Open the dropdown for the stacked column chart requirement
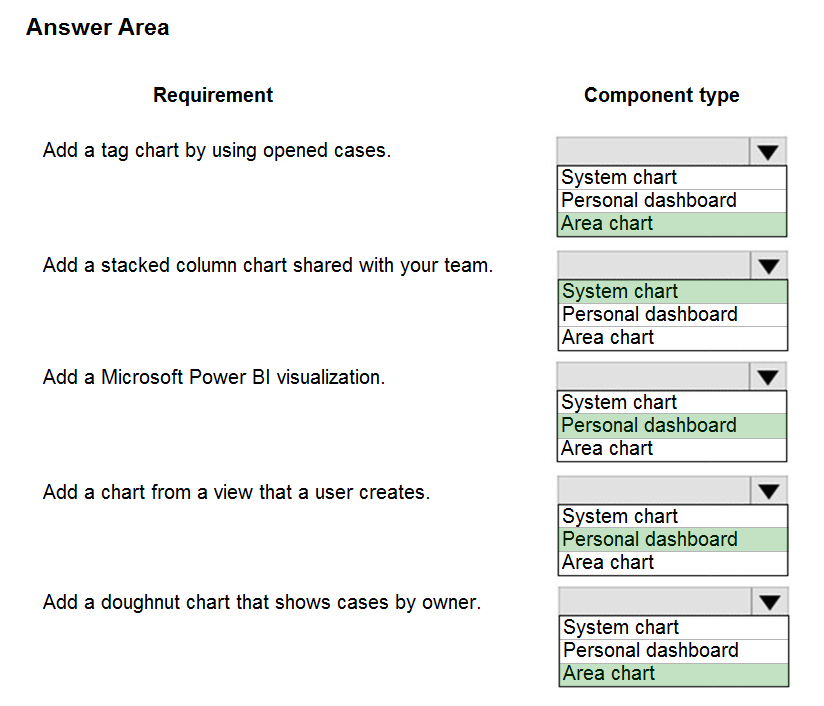Image resolution: width=824 pixels, height=706 pixels. [x=767, y=266]
